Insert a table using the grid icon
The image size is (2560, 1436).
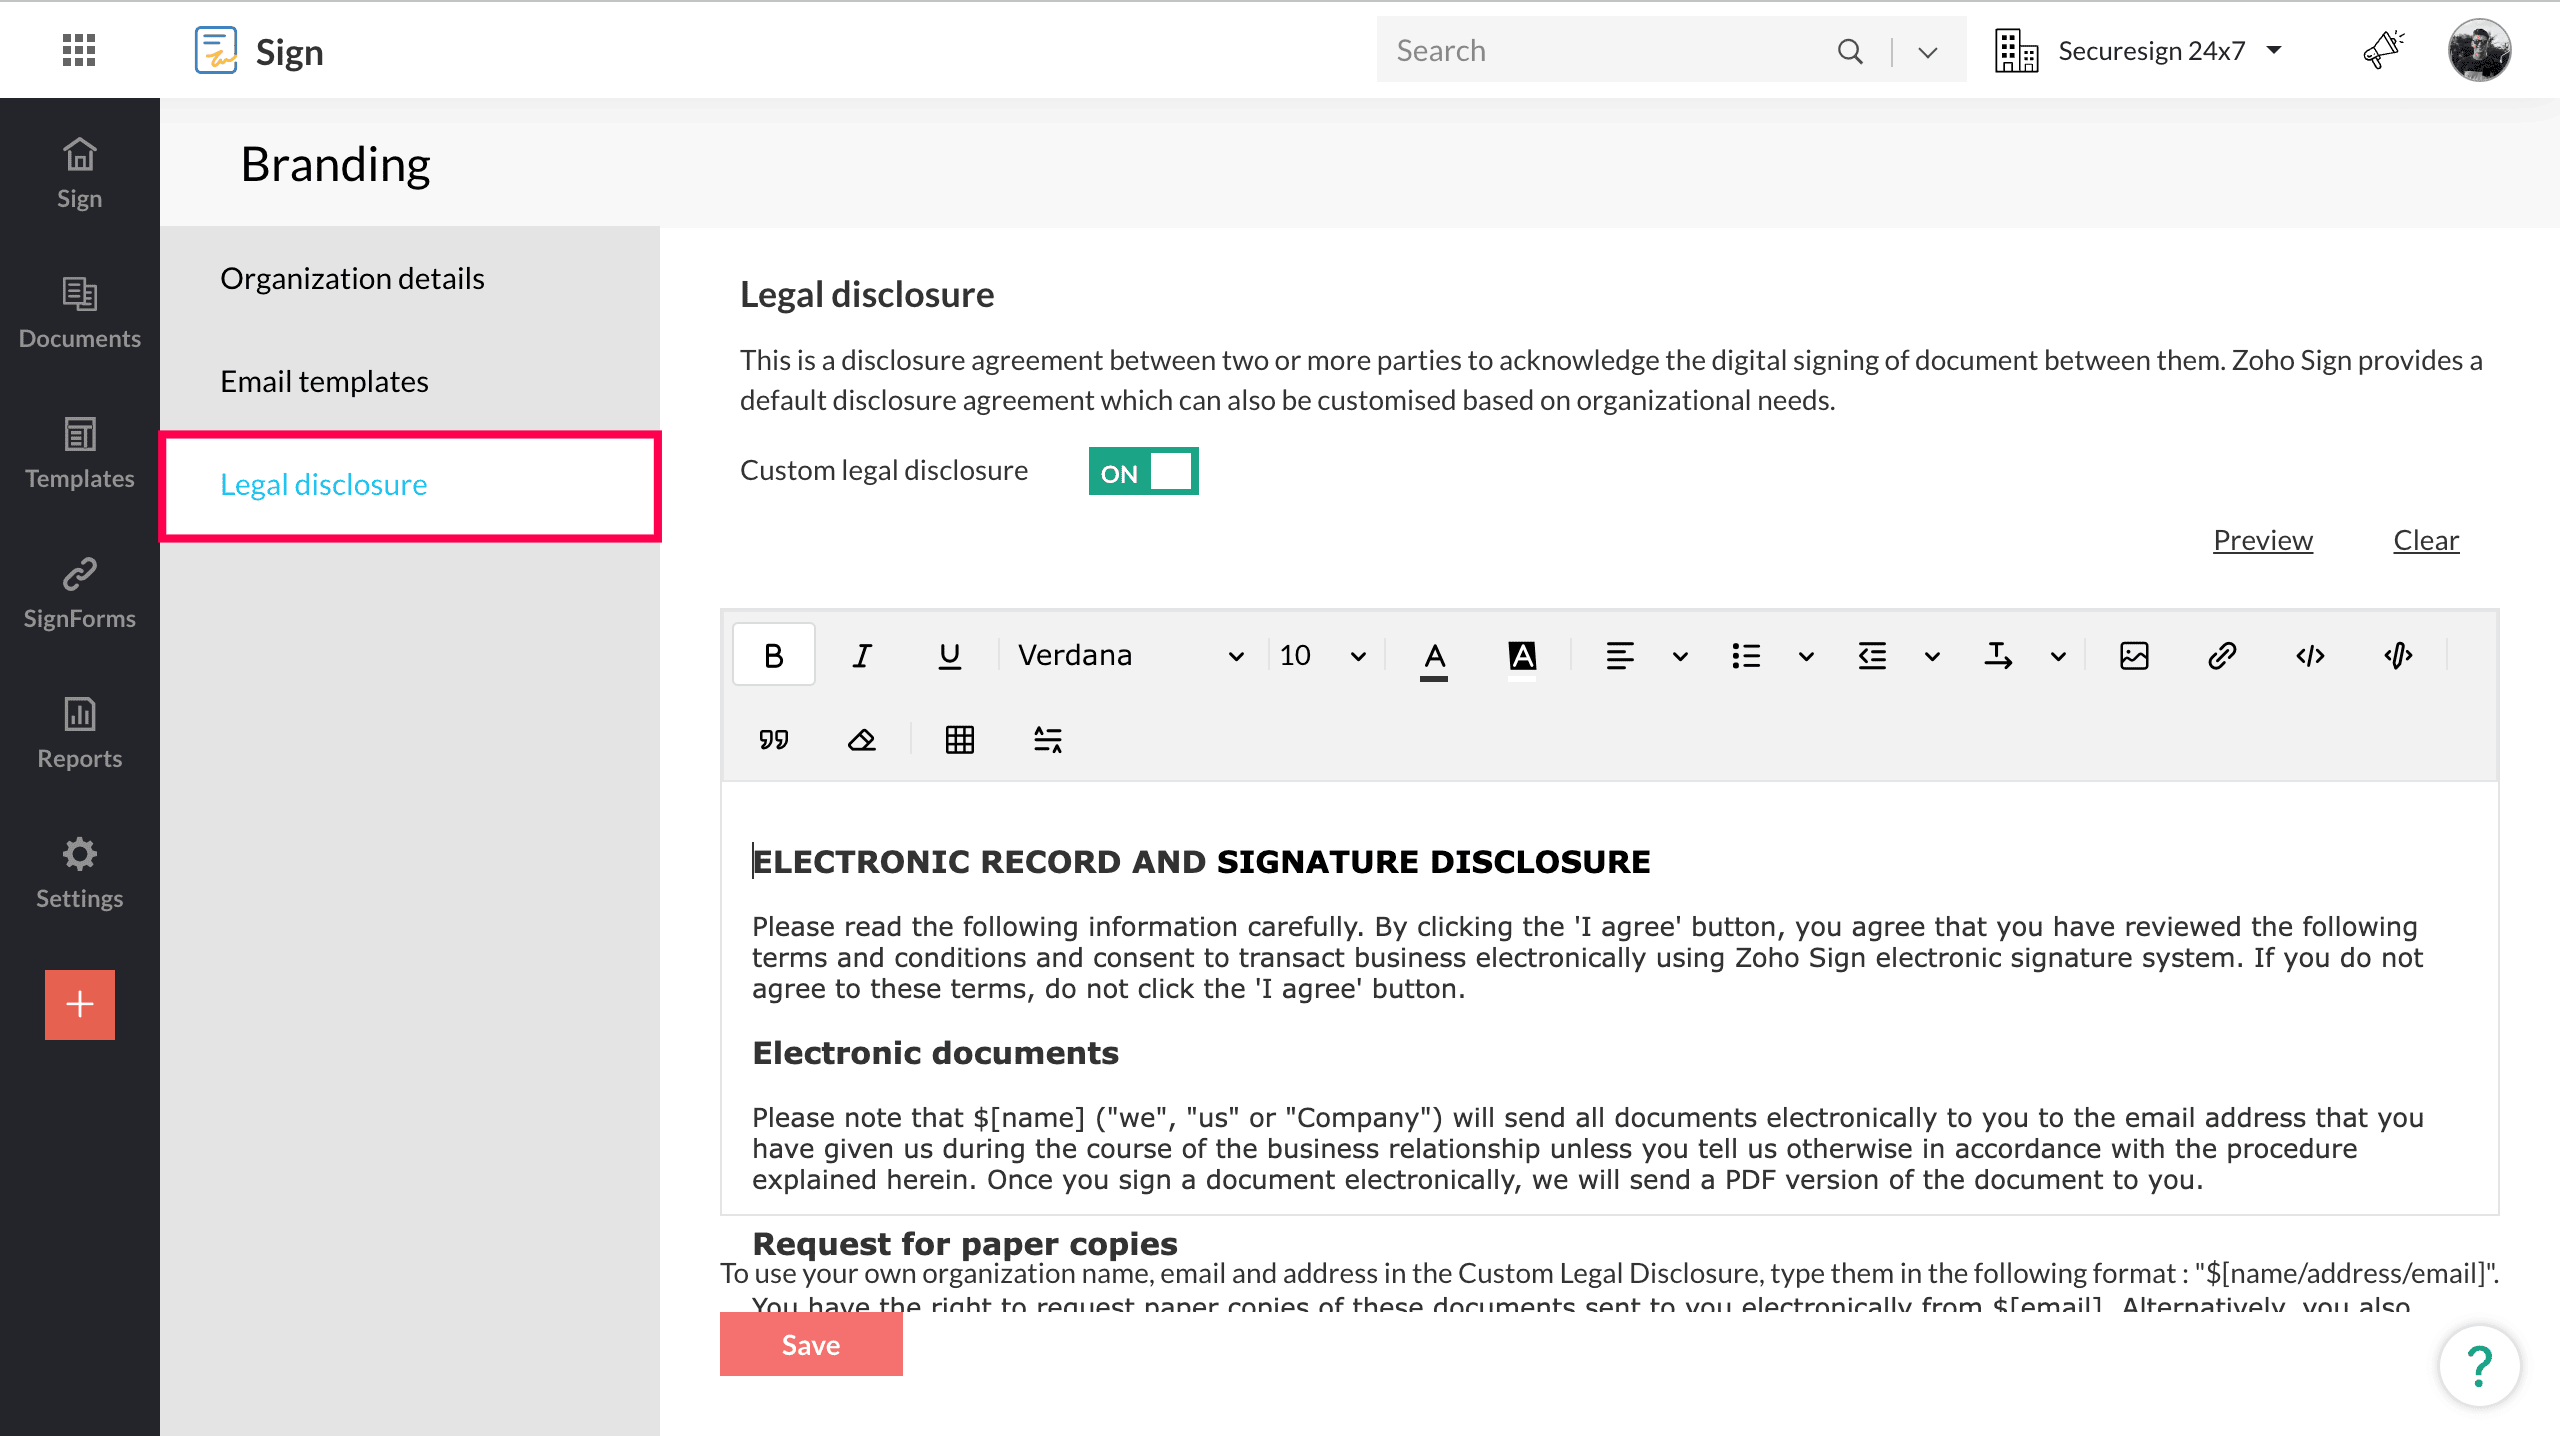click(x=959, y=740)
